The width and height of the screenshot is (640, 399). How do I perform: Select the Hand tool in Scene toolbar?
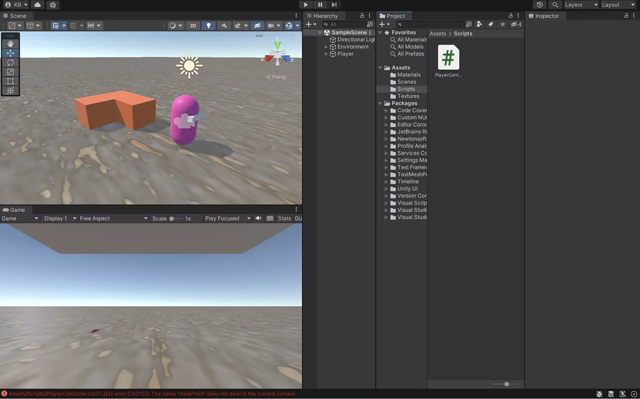10,43
